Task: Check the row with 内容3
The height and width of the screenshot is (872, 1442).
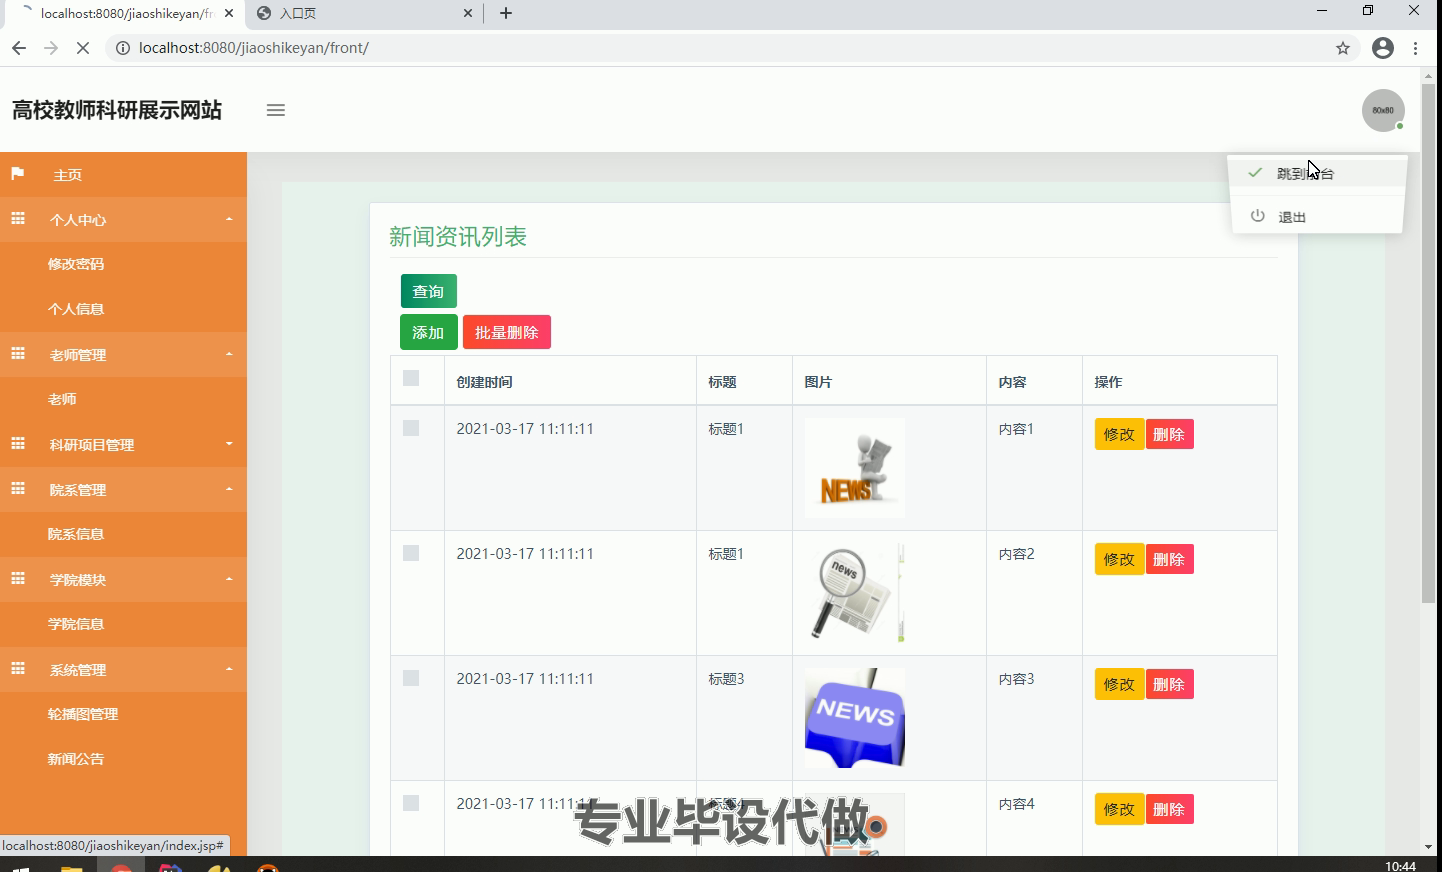Action: [x=411, y=678]
